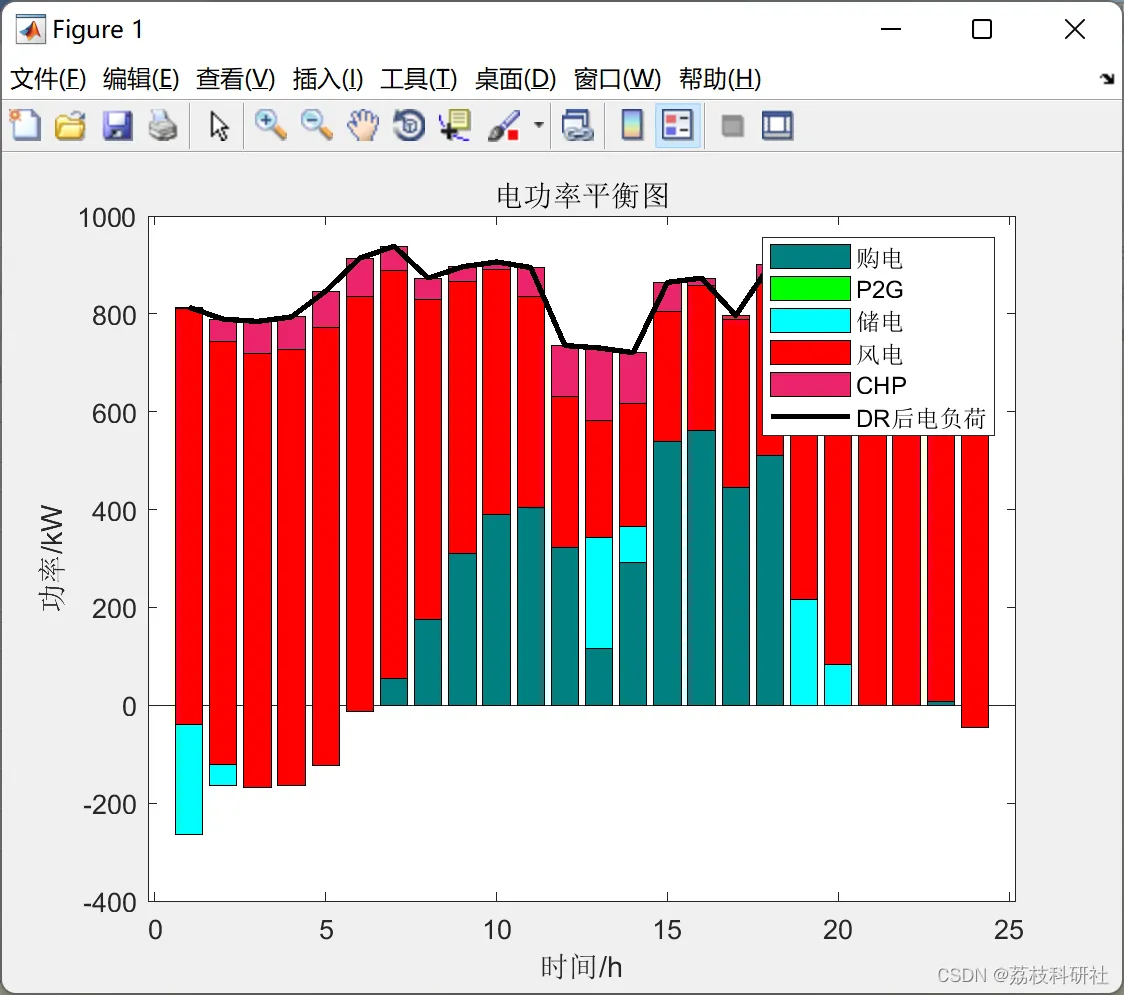
Task: Click the legend label DR后电负荷
Action: (x=921, y=418)
